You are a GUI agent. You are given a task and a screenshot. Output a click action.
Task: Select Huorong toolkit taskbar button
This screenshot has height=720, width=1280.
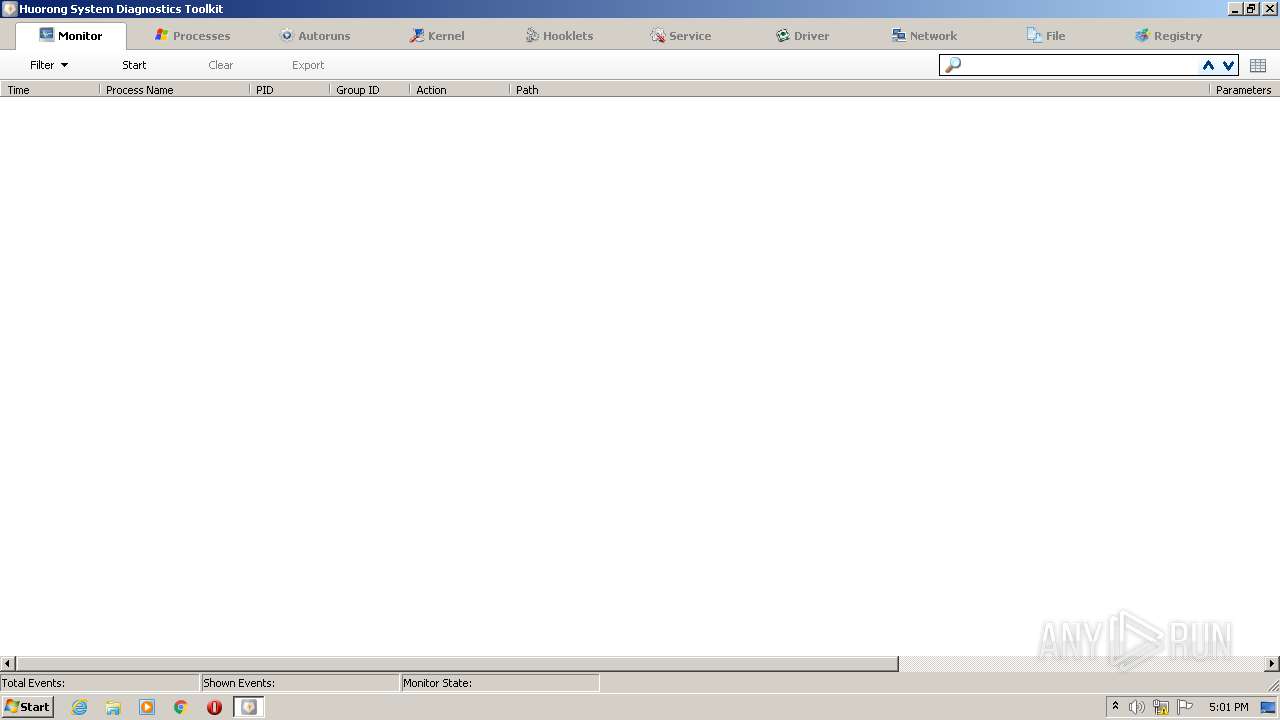pyautogui.click(x=249, y=707)
